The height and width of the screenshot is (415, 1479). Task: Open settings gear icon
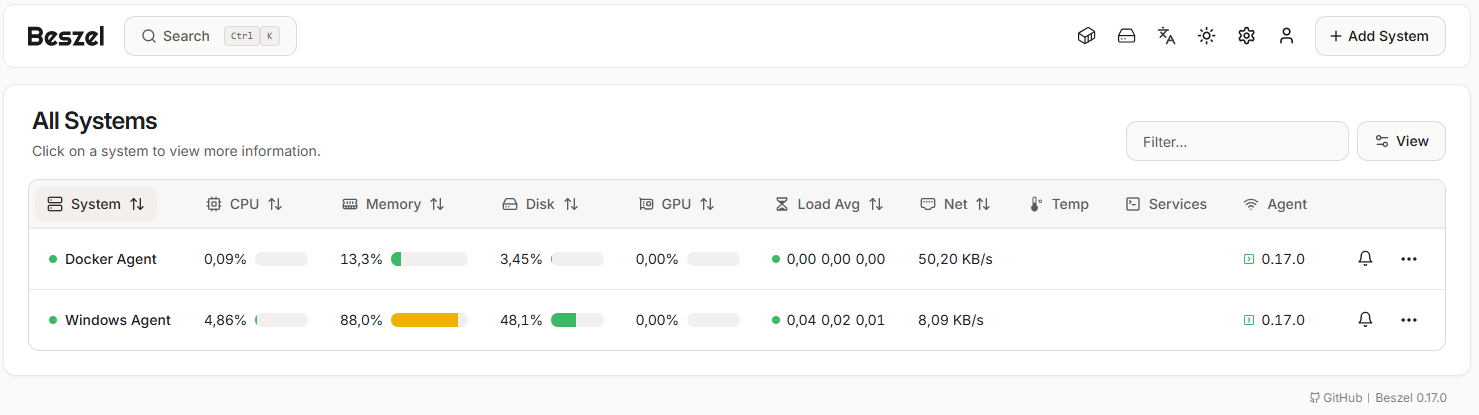click(1246, 36)
